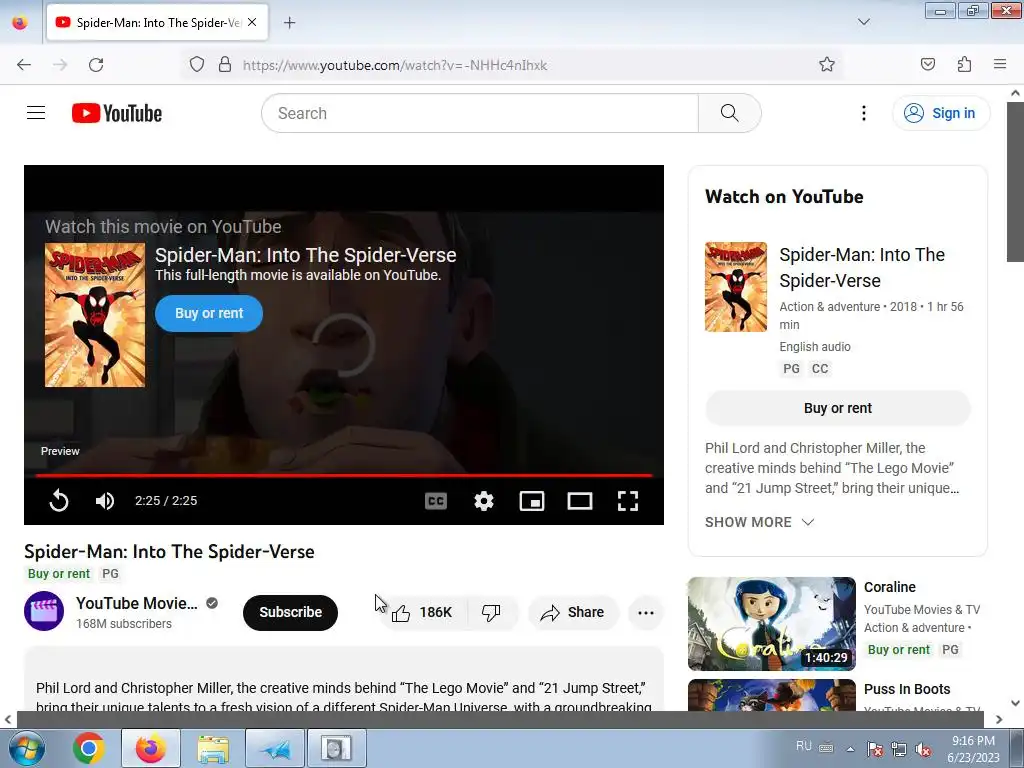Subscribe to YouTube Movies channel
Screen dimensions: 1024x768
point(291,613)
